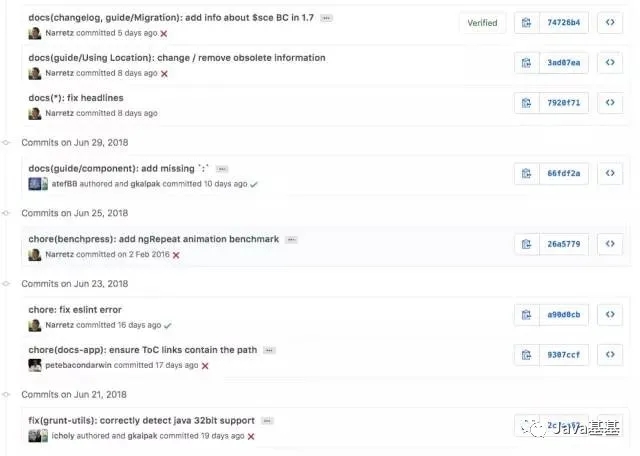640x456 pixels.
Task: Browse repository at commit 7920f71
Action: (609, 102)
